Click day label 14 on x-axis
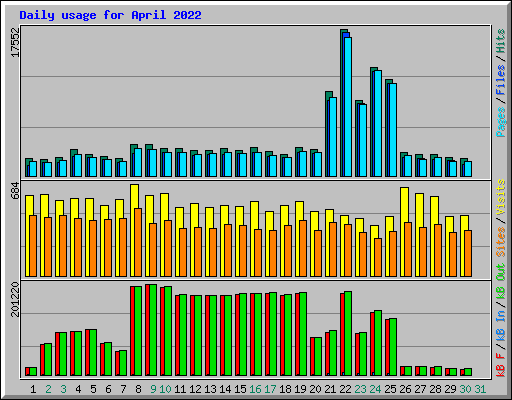 225,389
